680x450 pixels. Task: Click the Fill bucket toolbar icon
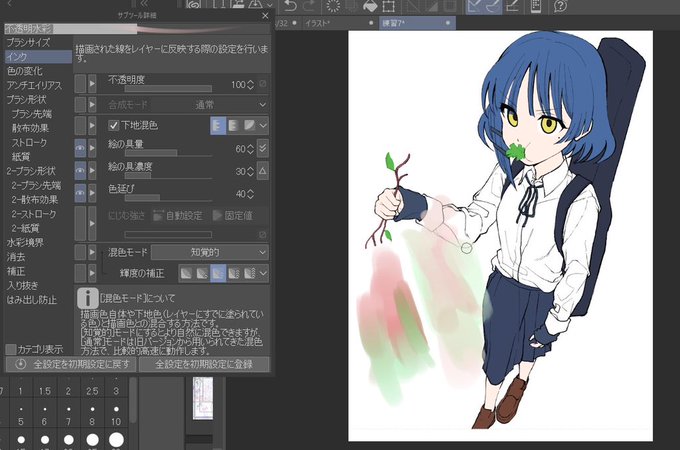pyautogui.click(x=370, y=6)
